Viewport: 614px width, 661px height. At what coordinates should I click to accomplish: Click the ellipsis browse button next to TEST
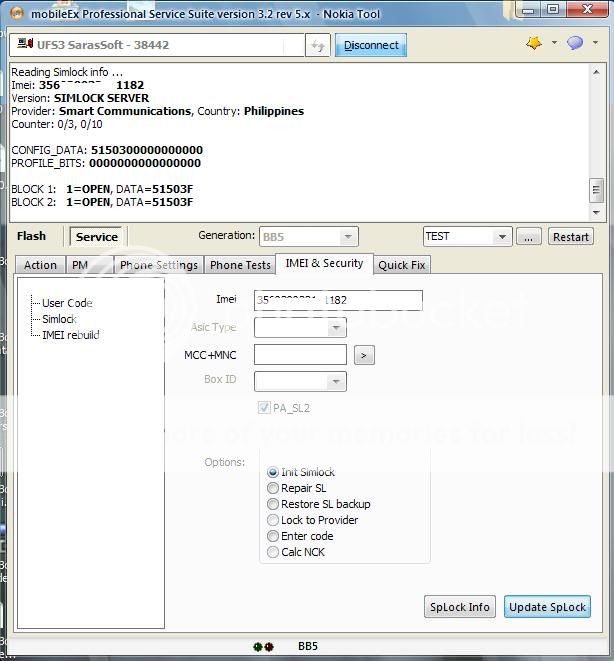(528, 237)
